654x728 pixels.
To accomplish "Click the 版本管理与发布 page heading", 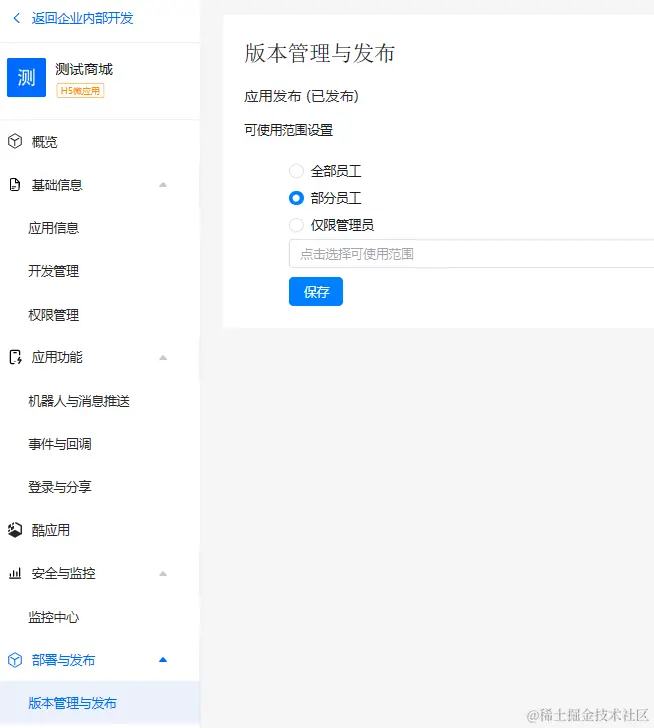I will [320, 53].
